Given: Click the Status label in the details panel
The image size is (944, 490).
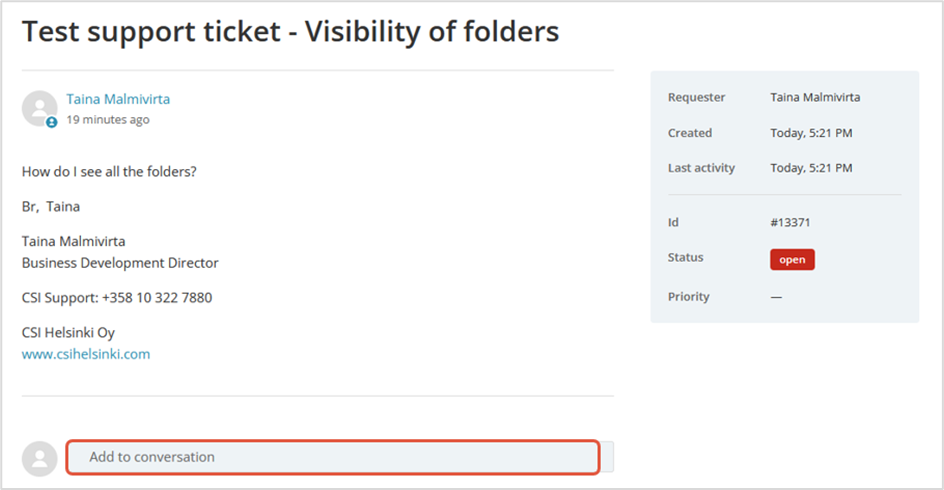Looking at the screenshot, I should 686,258.
